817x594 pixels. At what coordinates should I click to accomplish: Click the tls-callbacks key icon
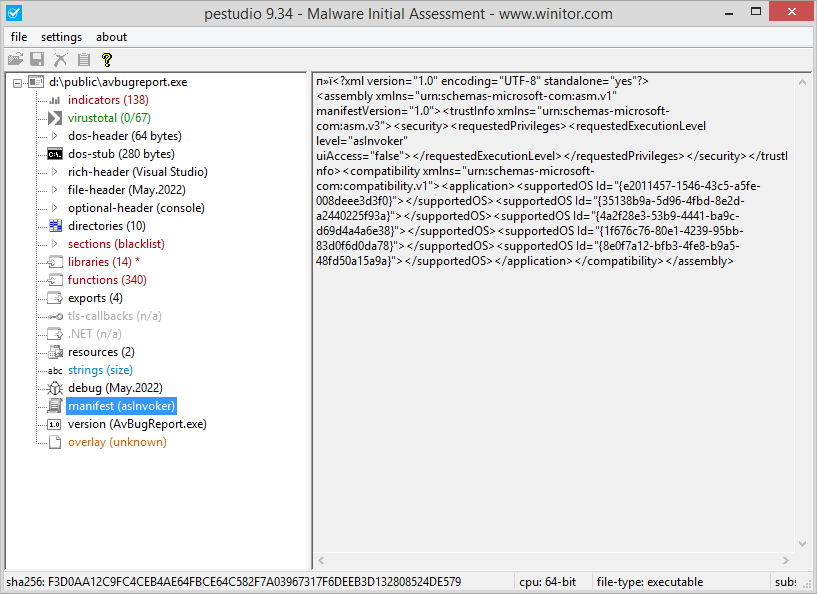click(55, 316)
